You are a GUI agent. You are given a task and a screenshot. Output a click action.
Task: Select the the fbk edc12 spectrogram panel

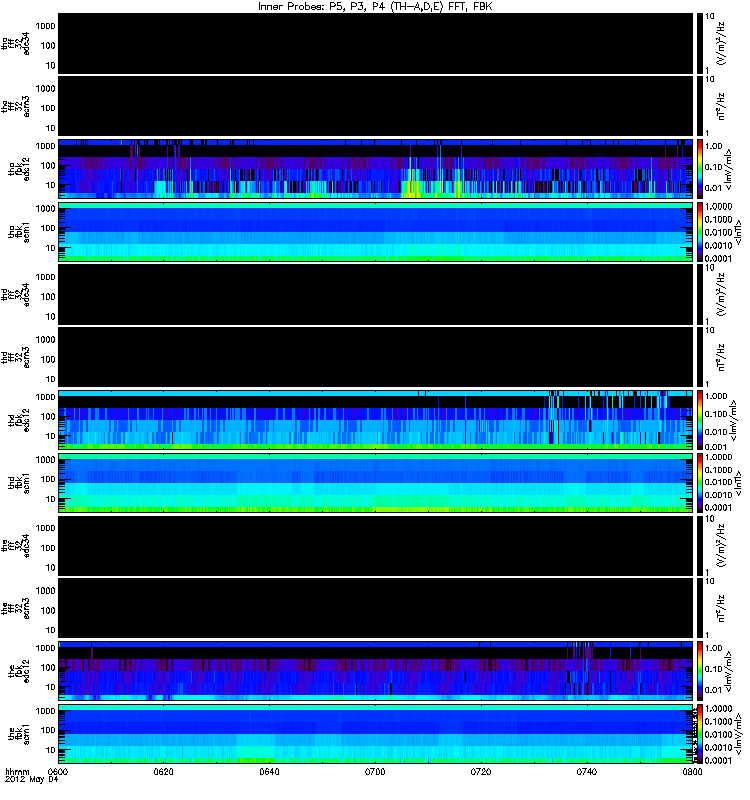(376, 671)
